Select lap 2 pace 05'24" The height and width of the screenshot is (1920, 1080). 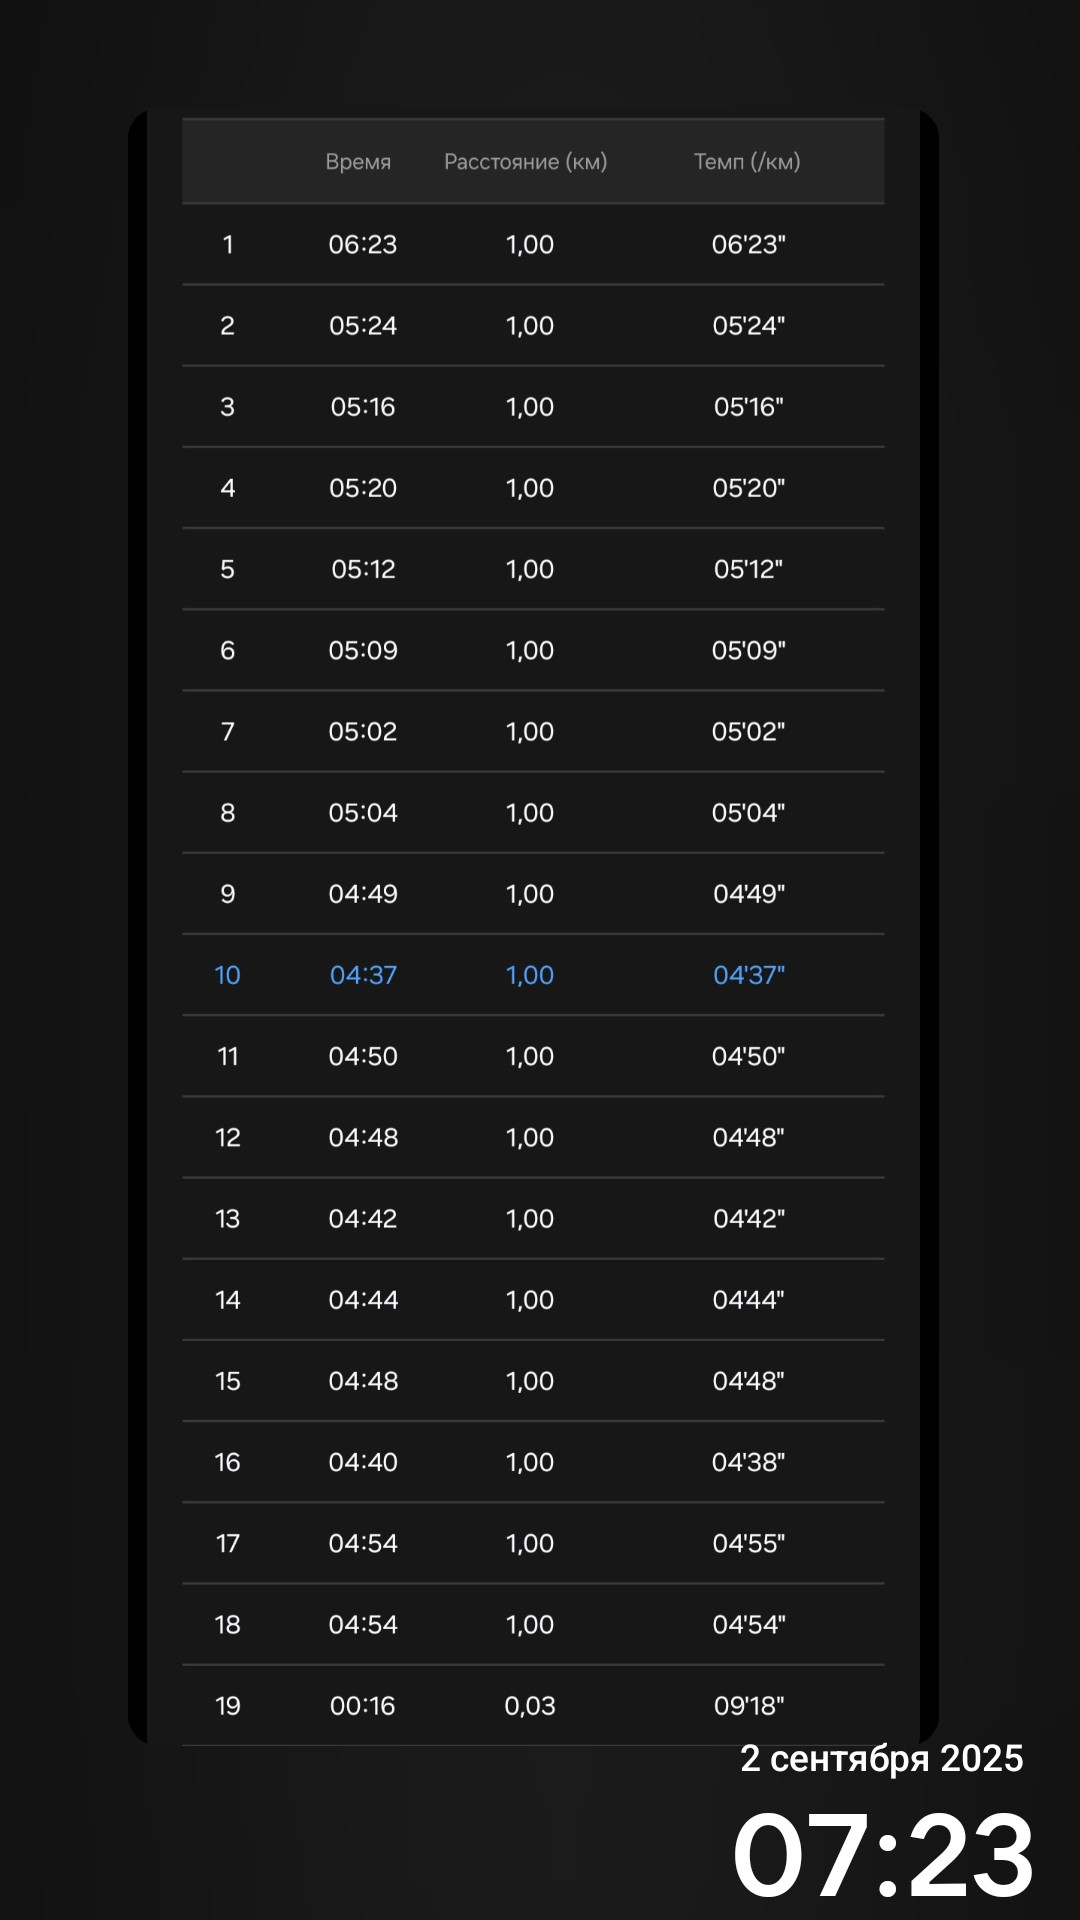pyautogui.click(x=749, y=326)
